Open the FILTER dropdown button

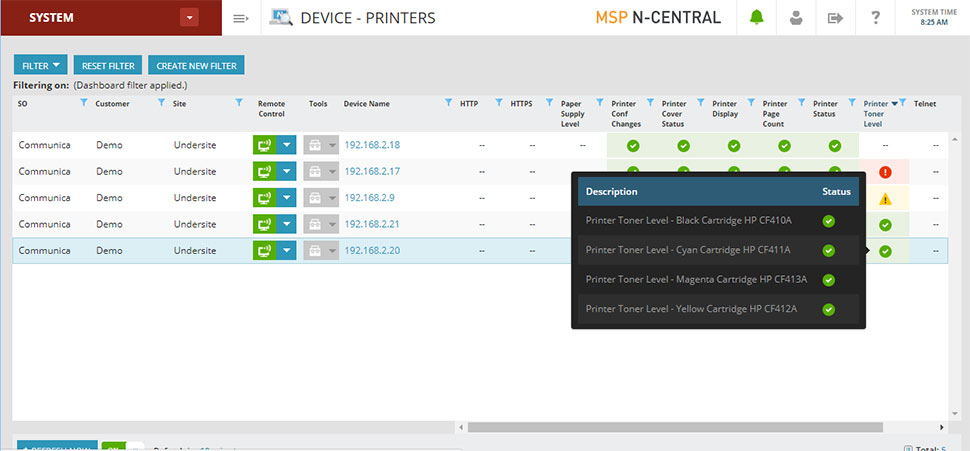[x=41, y=65]
